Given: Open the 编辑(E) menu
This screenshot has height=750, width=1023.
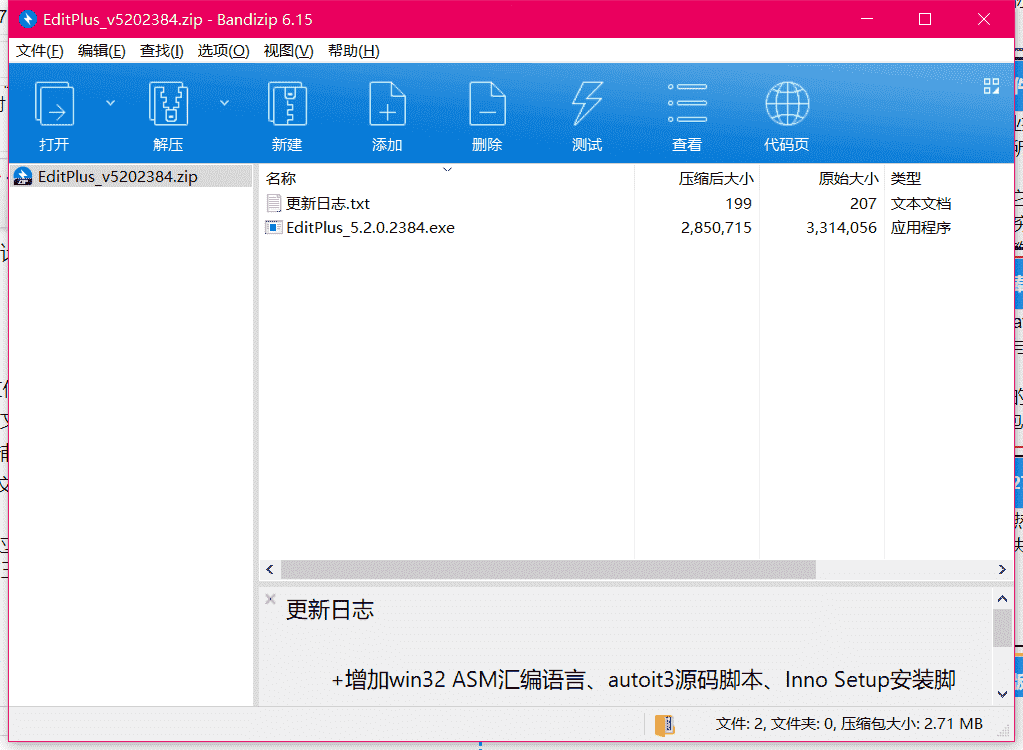Looking at the screenshot, I should (x=101, y=51).
